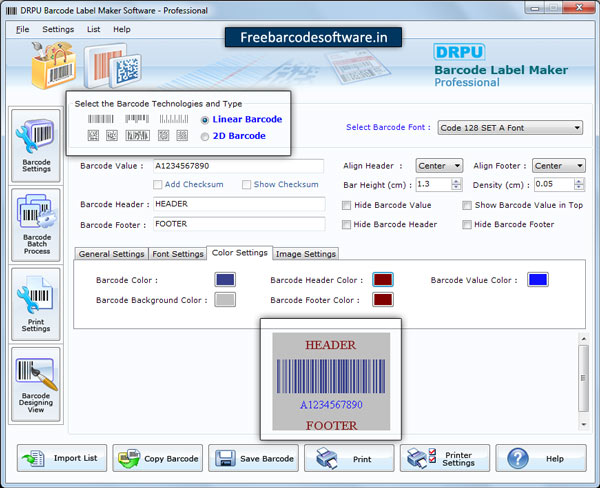Image resolution: width=600 pixels, height=488 pixels.
Task: Click the Density input field
Action: pos(554,184)
